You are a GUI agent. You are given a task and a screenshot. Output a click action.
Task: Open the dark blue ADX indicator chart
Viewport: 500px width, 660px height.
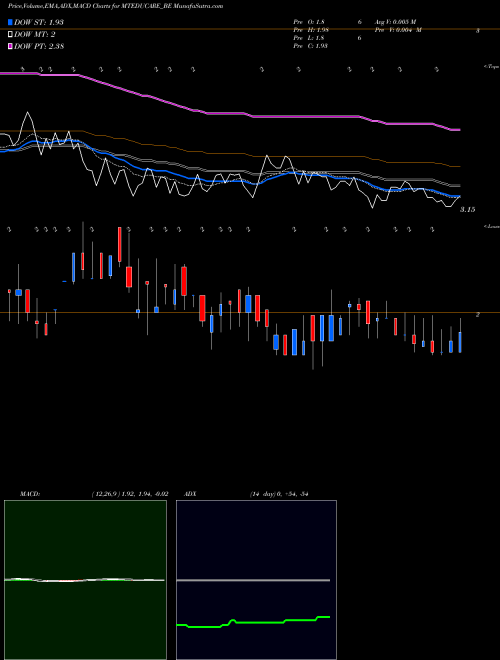coord(256,580)
